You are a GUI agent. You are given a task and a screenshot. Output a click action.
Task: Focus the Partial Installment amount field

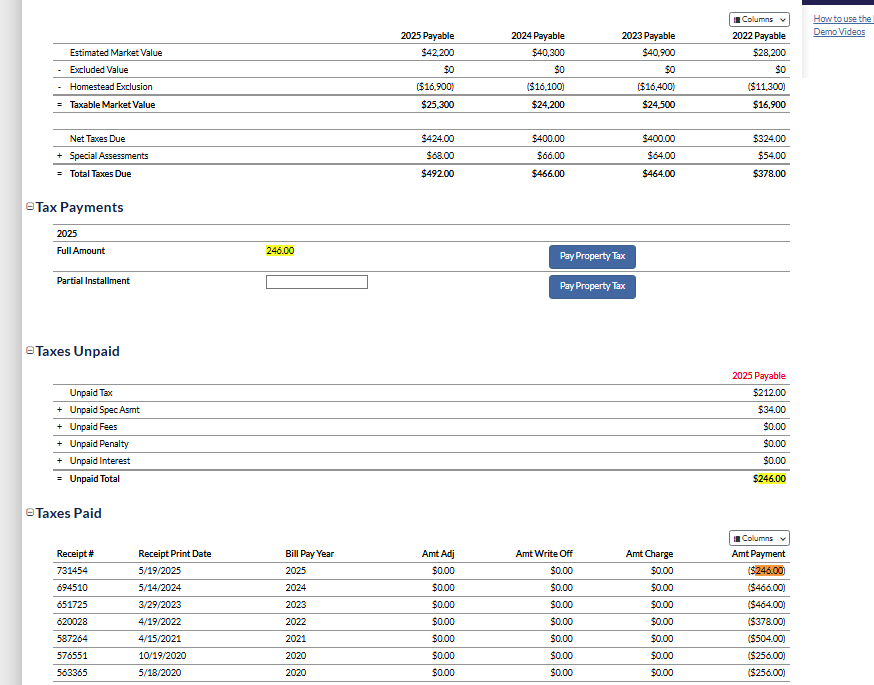[316, 282]
